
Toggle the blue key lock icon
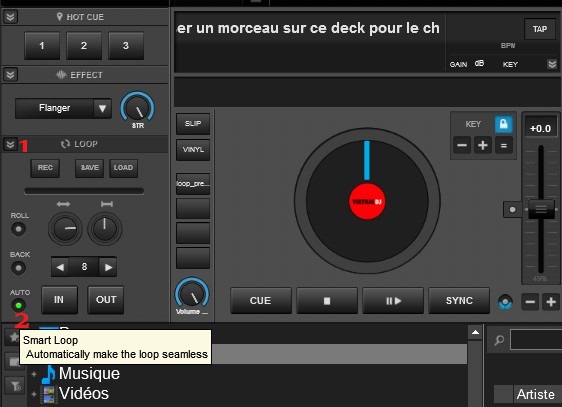point(503,124)
